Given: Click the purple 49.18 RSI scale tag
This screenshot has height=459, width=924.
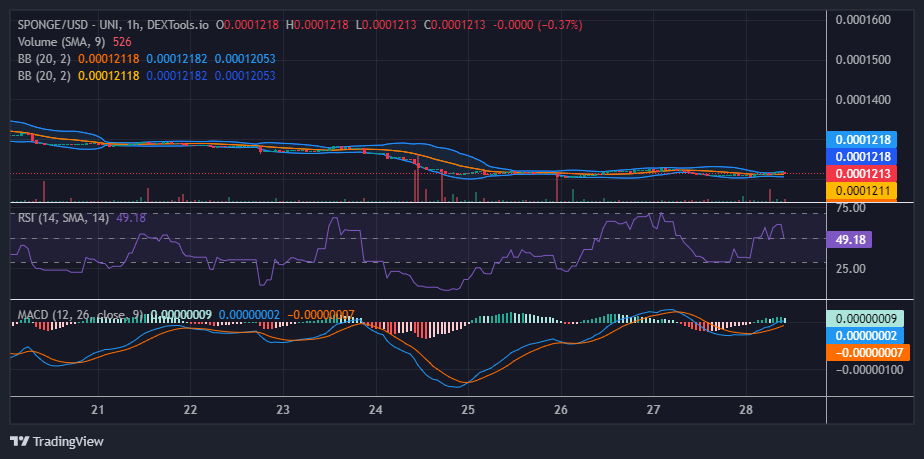Looking at the screenshot, I should [x=849, y=239].
